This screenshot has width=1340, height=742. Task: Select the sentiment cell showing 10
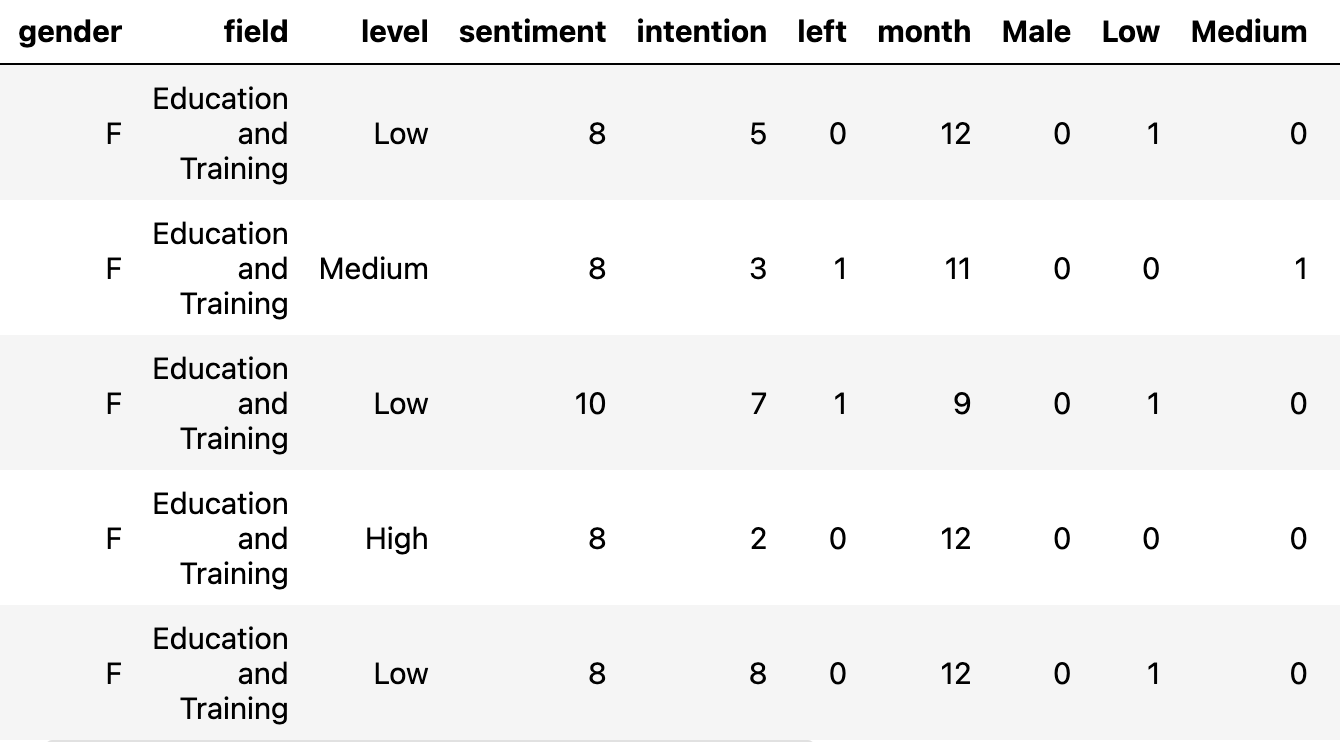pyautogui.click(x=590, y=404)
